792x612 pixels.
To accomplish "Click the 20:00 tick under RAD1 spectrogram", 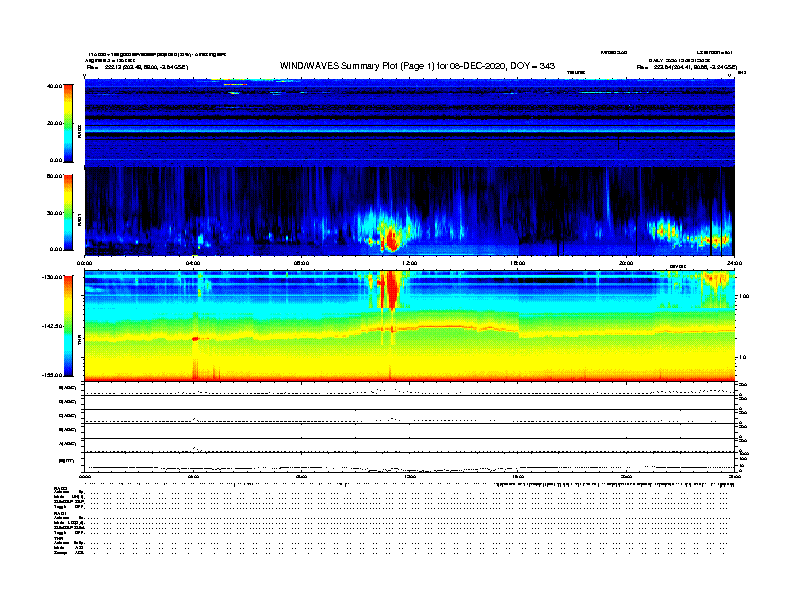I will click(626, 263).
